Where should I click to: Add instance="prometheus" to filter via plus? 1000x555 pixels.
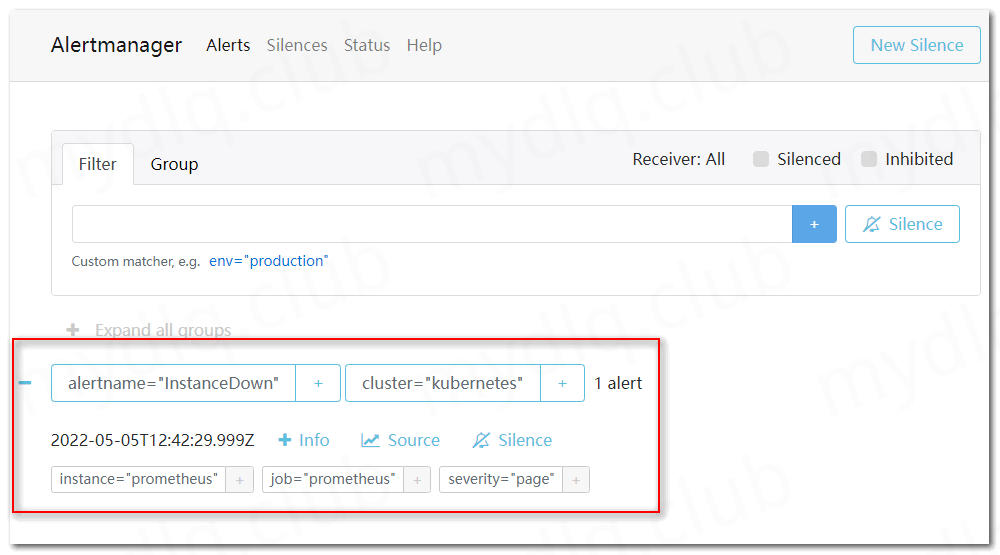coord(240,480)
